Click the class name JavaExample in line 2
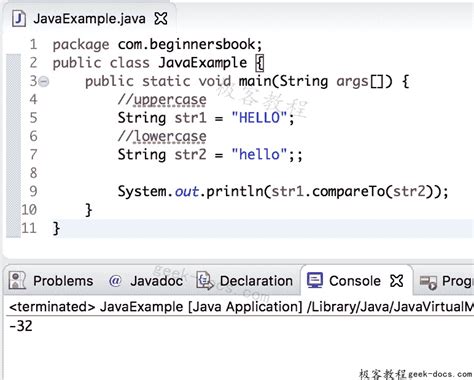474x380 pixels. [x=203, y=63]
